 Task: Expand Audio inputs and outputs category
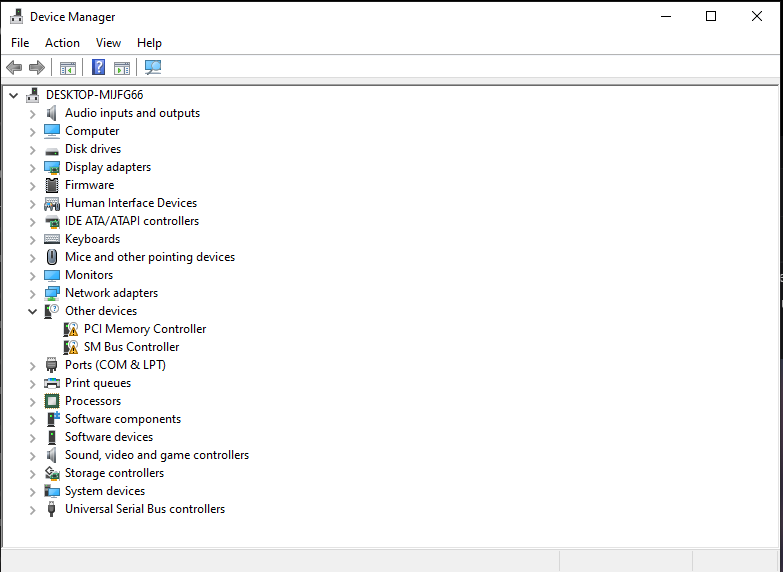point(32,114)
